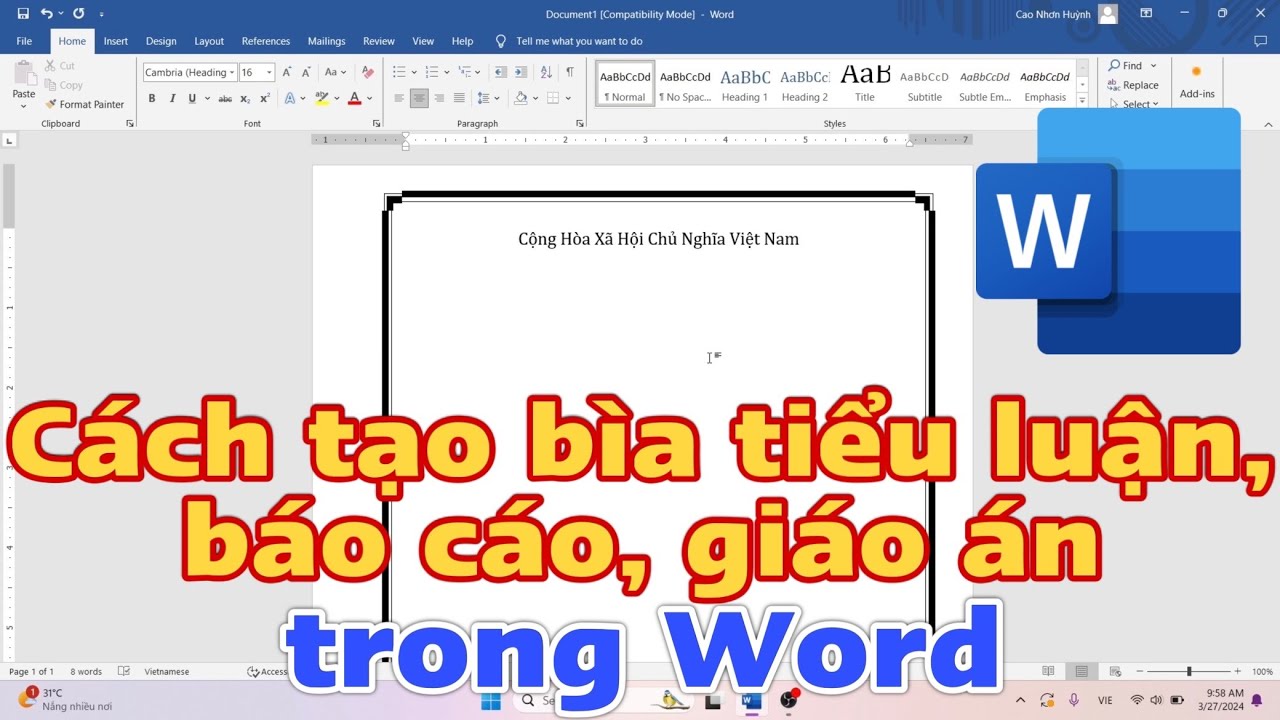Open the Change Case (Aa) menu
The image size is (1280, 720).
coord(335,72)
